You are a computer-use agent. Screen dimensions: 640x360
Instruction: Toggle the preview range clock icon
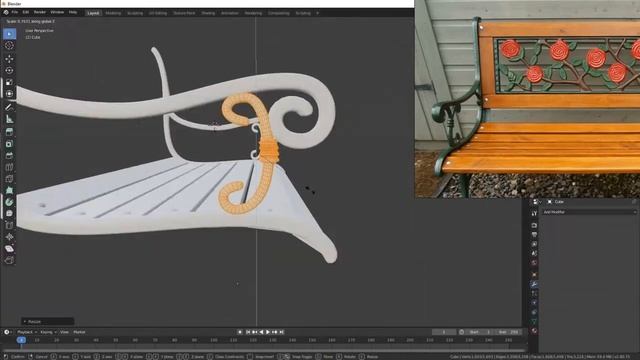click(x=462, y=332)
